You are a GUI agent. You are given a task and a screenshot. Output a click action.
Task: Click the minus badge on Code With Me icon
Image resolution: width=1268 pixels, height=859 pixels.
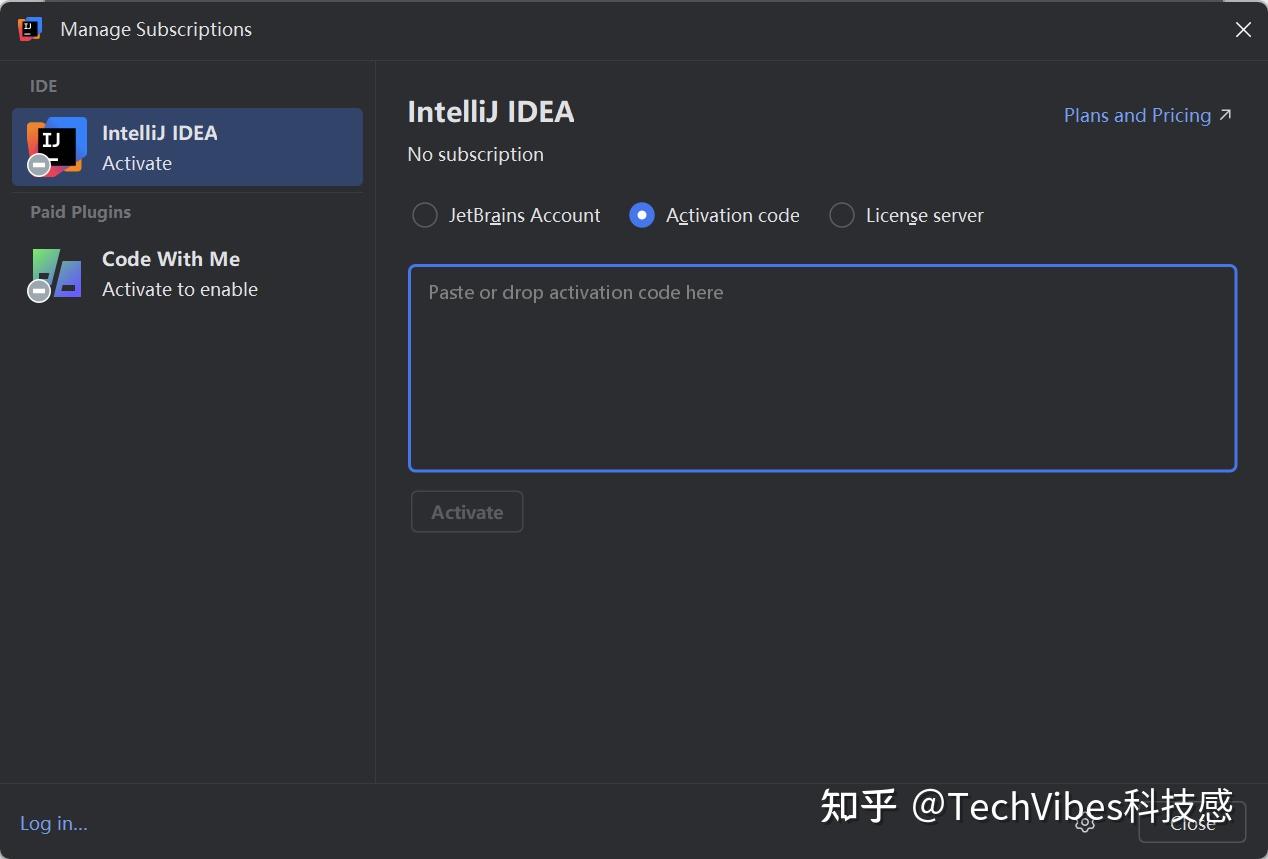[x=39, y=291]
